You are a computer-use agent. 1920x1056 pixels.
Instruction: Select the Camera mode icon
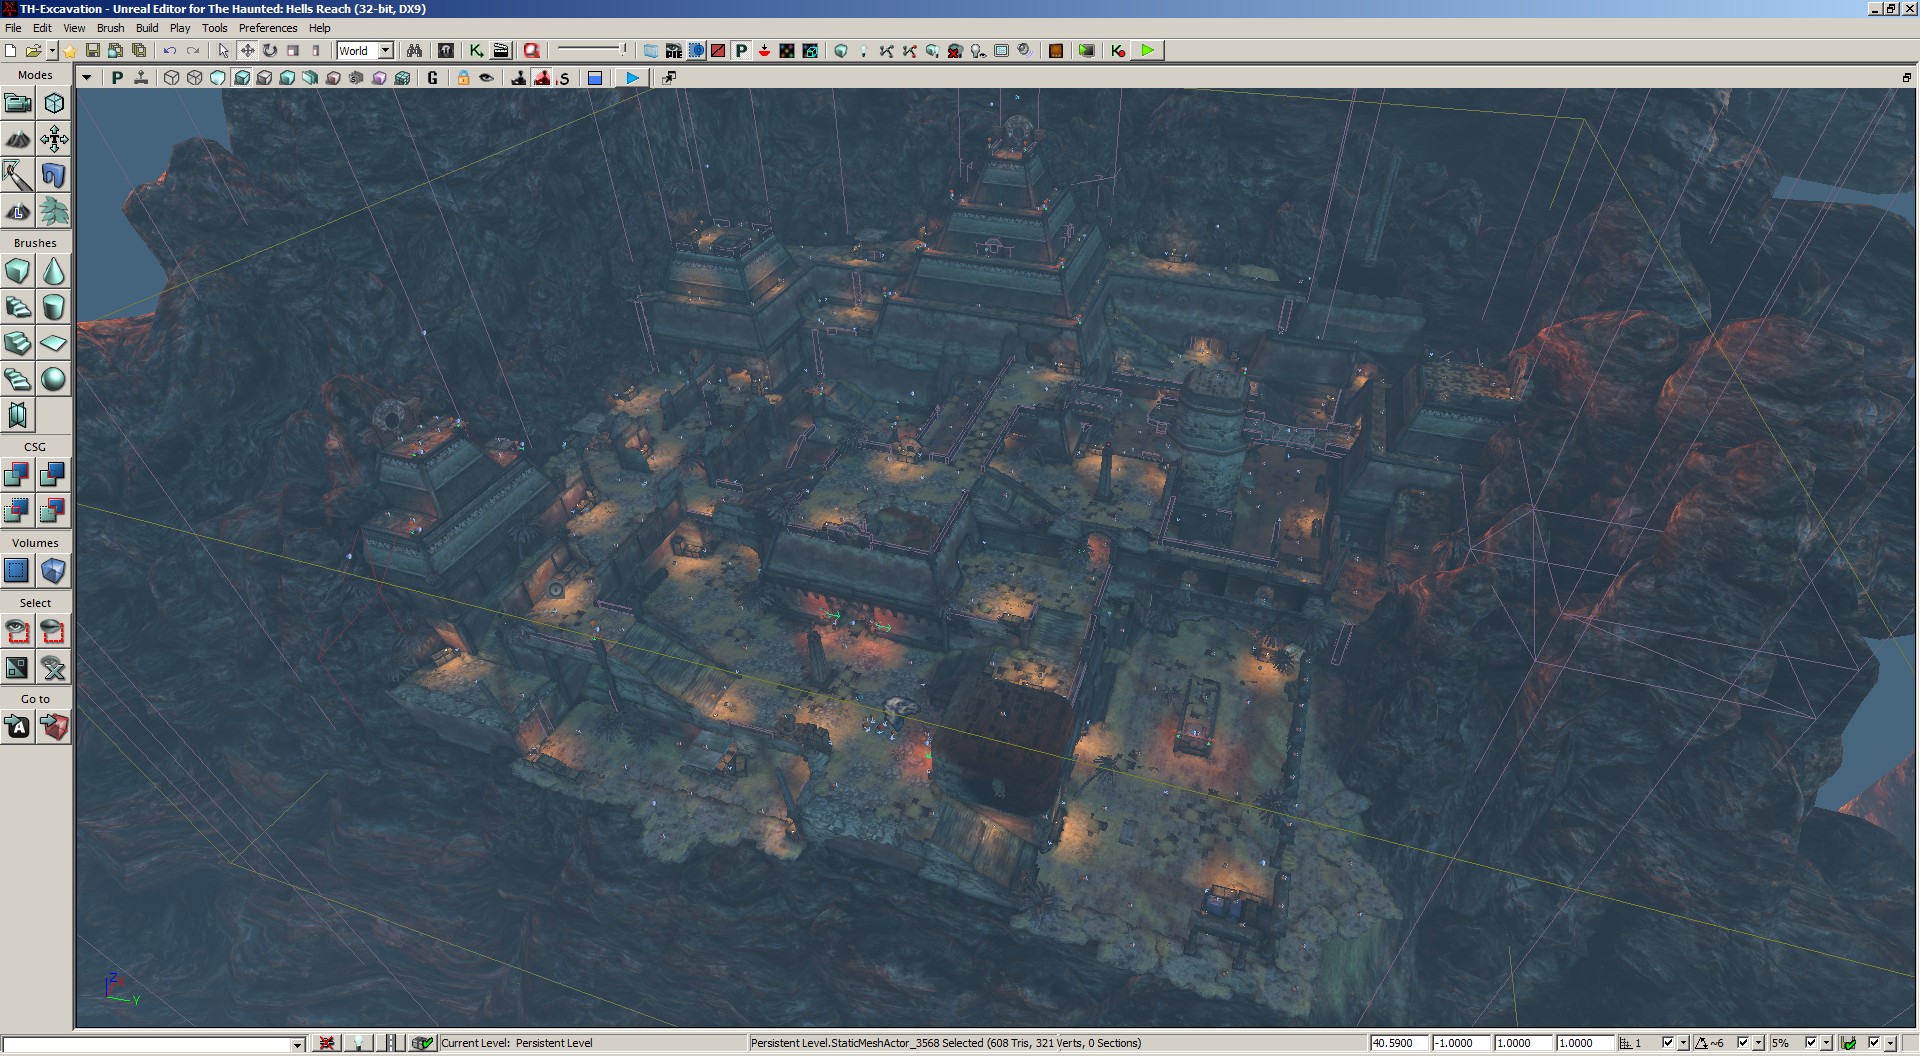pyautogui.click(x=18, y=103)
